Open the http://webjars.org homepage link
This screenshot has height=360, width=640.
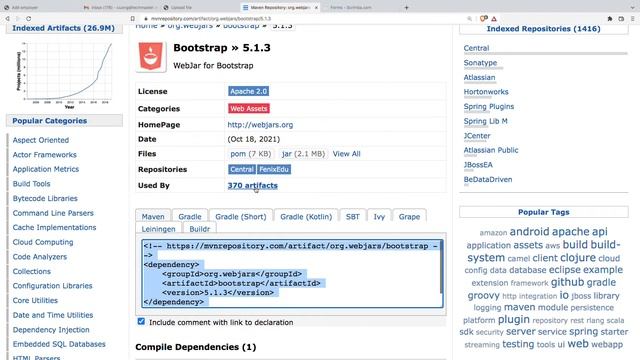pos(260,125)
